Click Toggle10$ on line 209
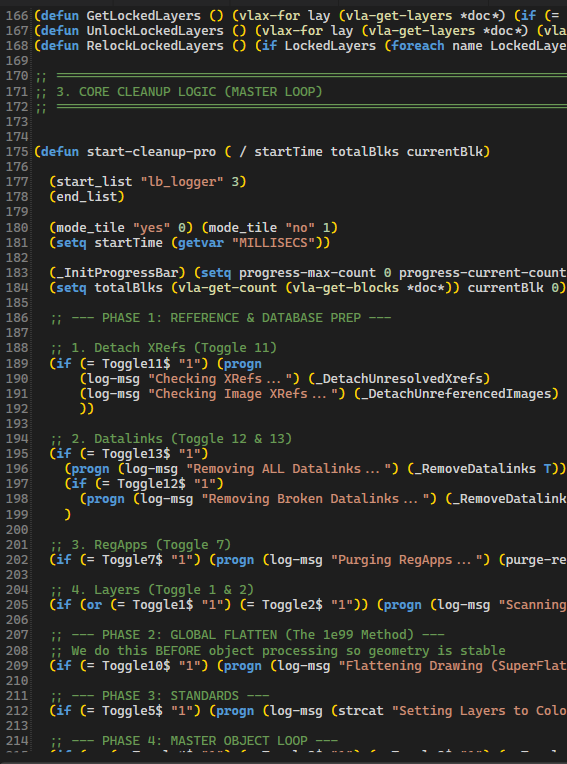Screen dimensions: 567x764 click(x=136, y=666)
